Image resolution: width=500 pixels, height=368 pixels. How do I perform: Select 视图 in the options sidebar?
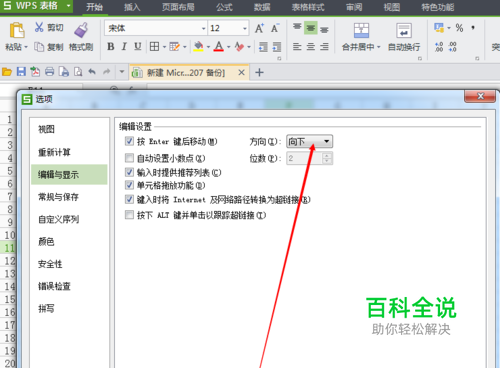[46, 129]
